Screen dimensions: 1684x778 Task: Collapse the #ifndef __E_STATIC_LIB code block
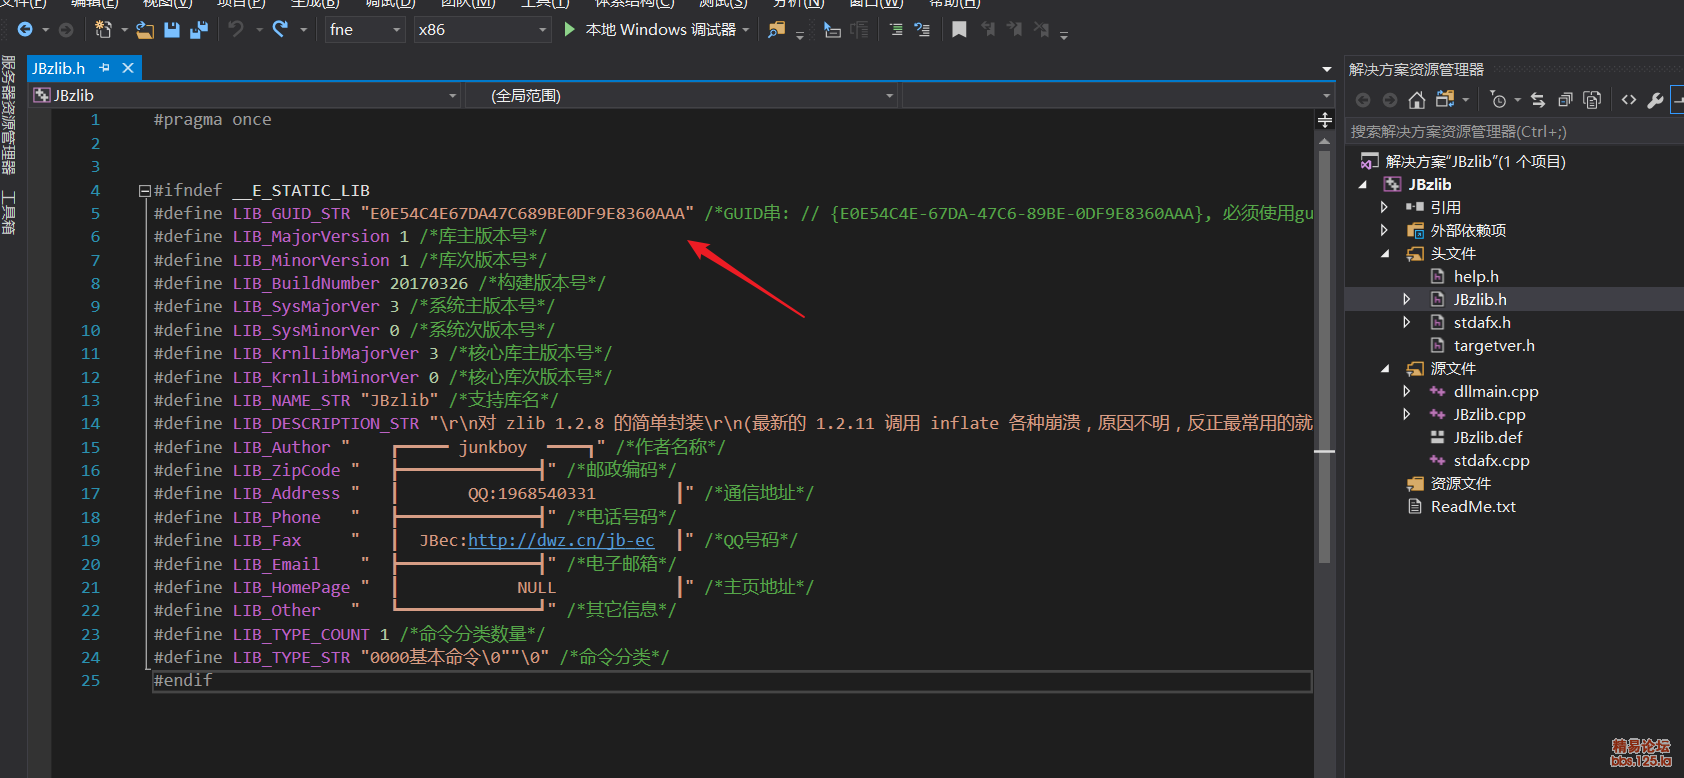[145, 191]
